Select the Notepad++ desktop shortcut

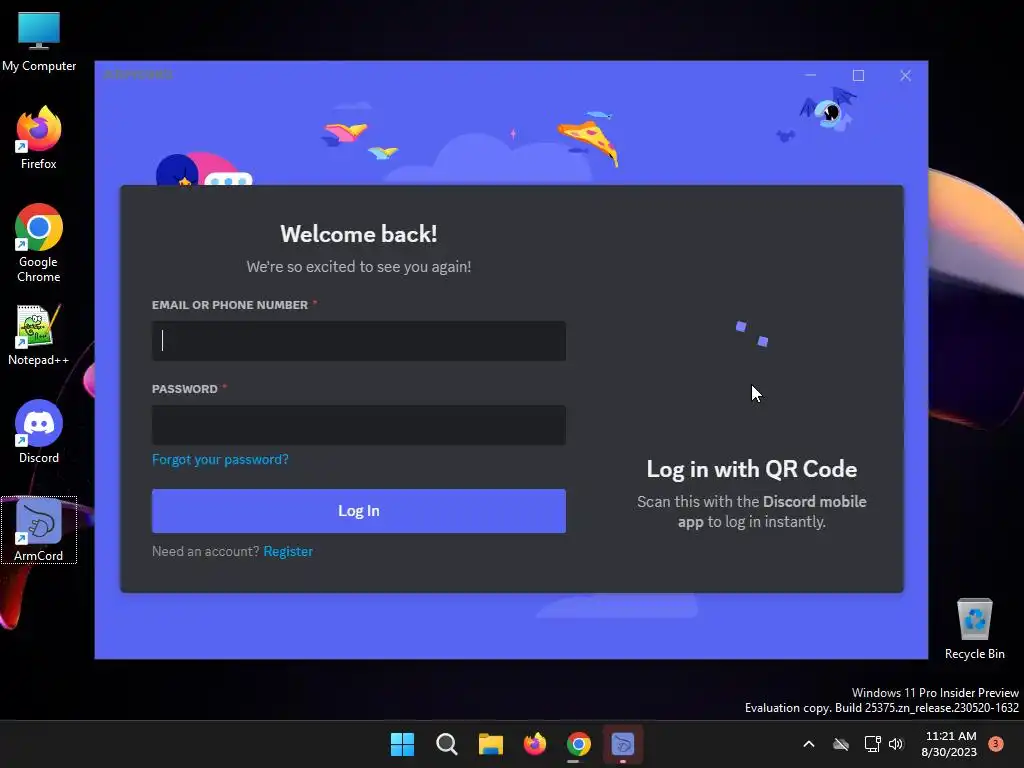pos(39,334)
